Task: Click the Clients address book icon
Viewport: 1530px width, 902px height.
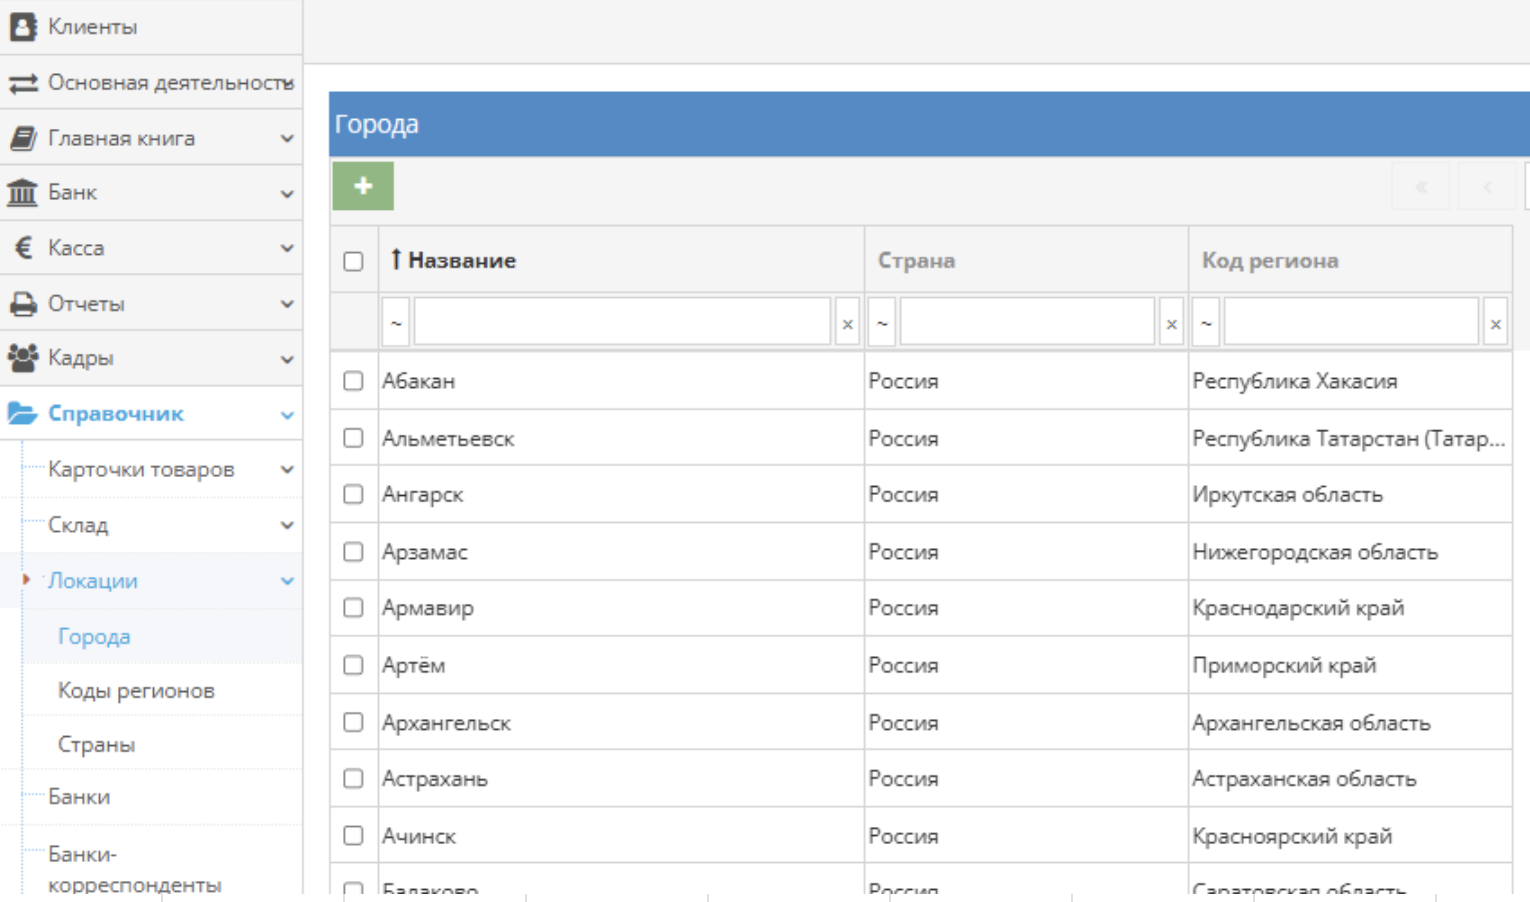Action: pos(23,27)
